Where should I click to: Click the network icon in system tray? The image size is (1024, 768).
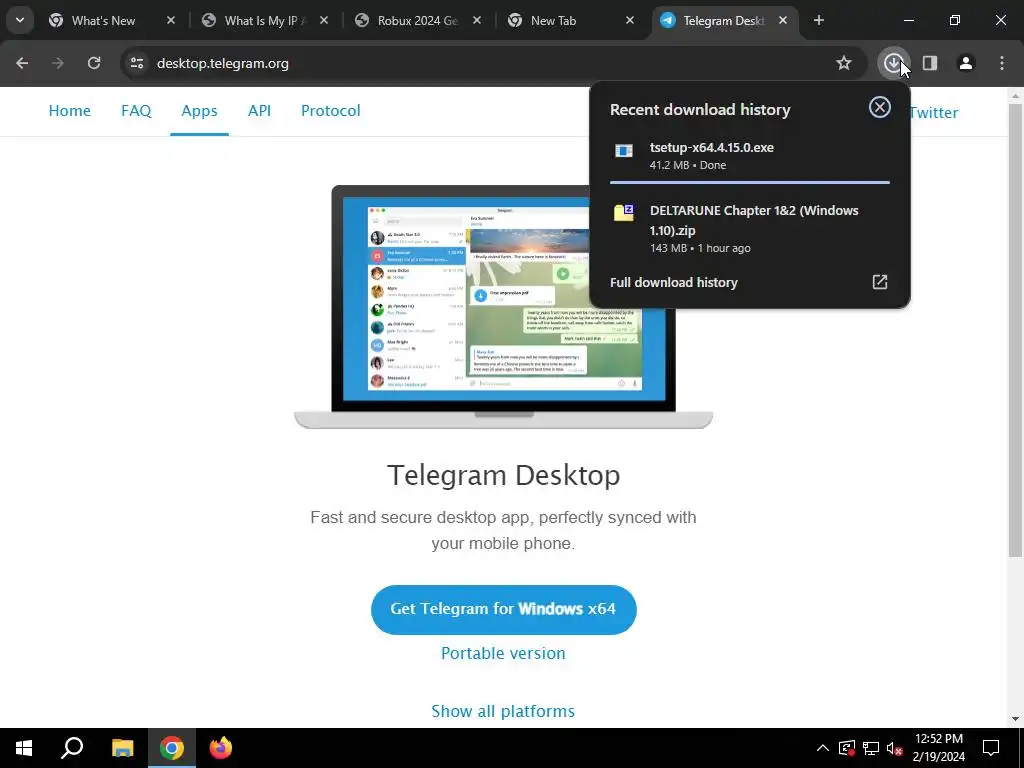pyautogui.click(x=871, y=748)
